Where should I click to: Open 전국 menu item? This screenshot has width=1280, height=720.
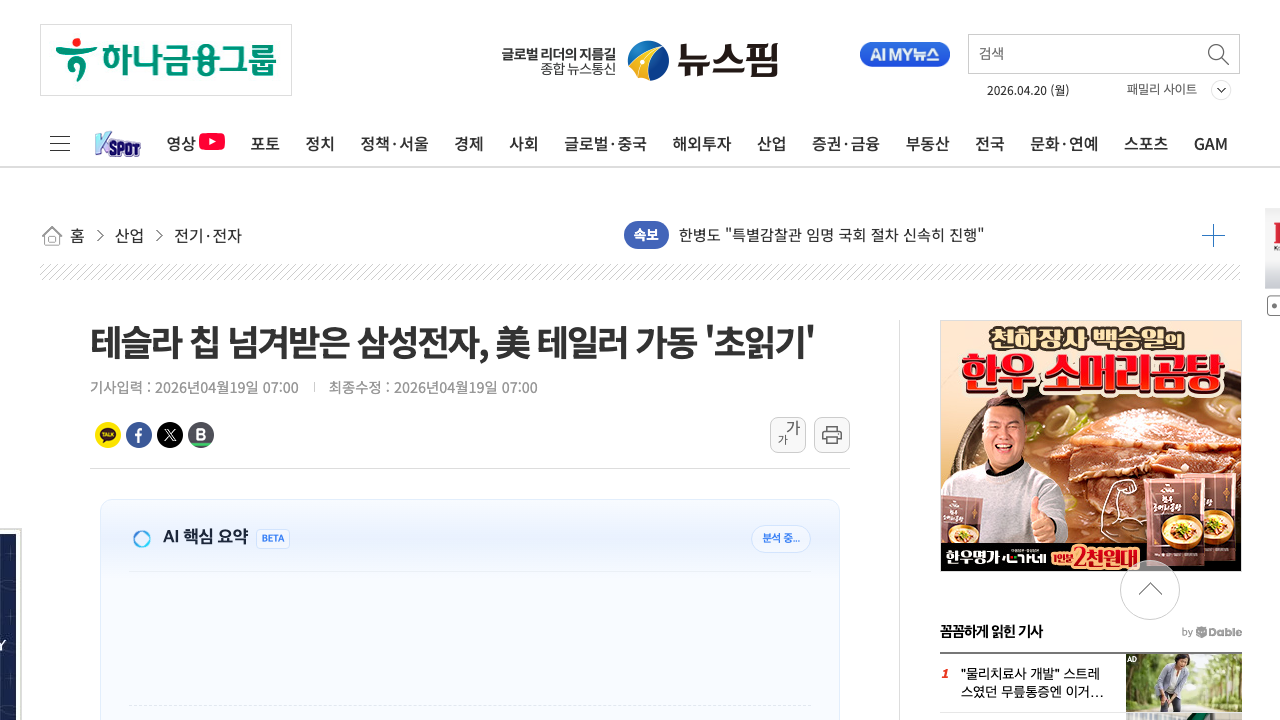990,144
